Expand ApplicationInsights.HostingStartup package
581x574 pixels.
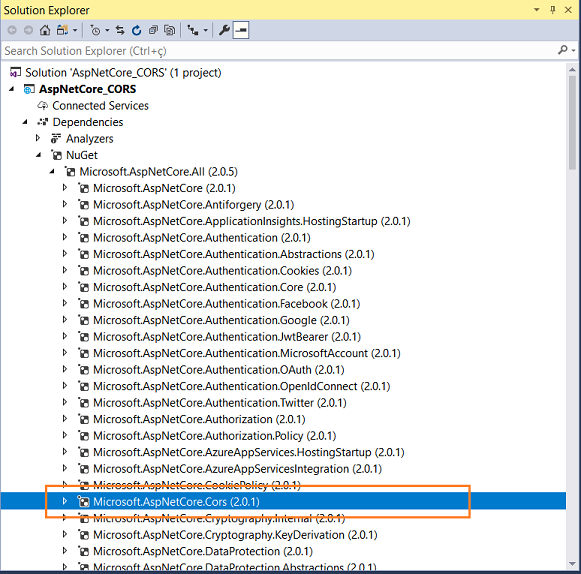pos(65,220)
